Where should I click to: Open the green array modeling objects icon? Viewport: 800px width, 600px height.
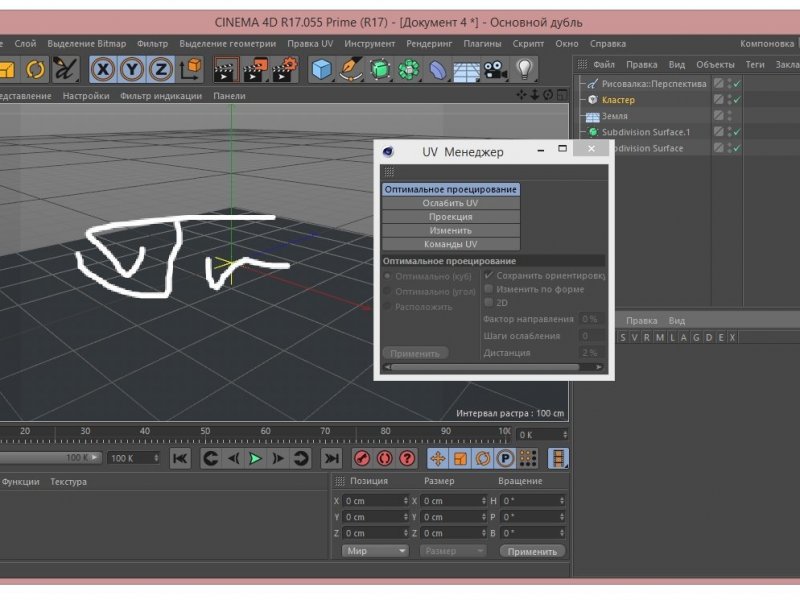coord(409,69)
